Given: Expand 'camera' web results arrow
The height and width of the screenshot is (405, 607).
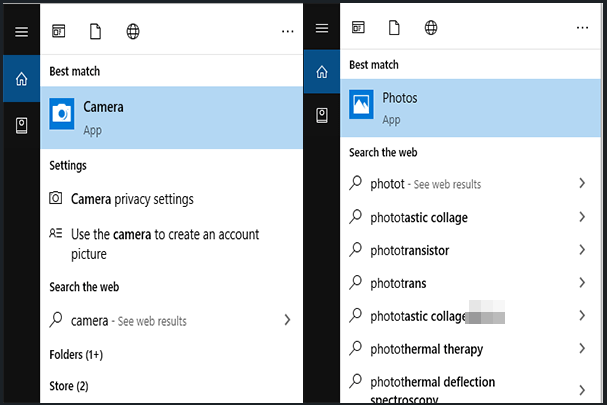Looking at the screenshot, I should pos(287,320).
